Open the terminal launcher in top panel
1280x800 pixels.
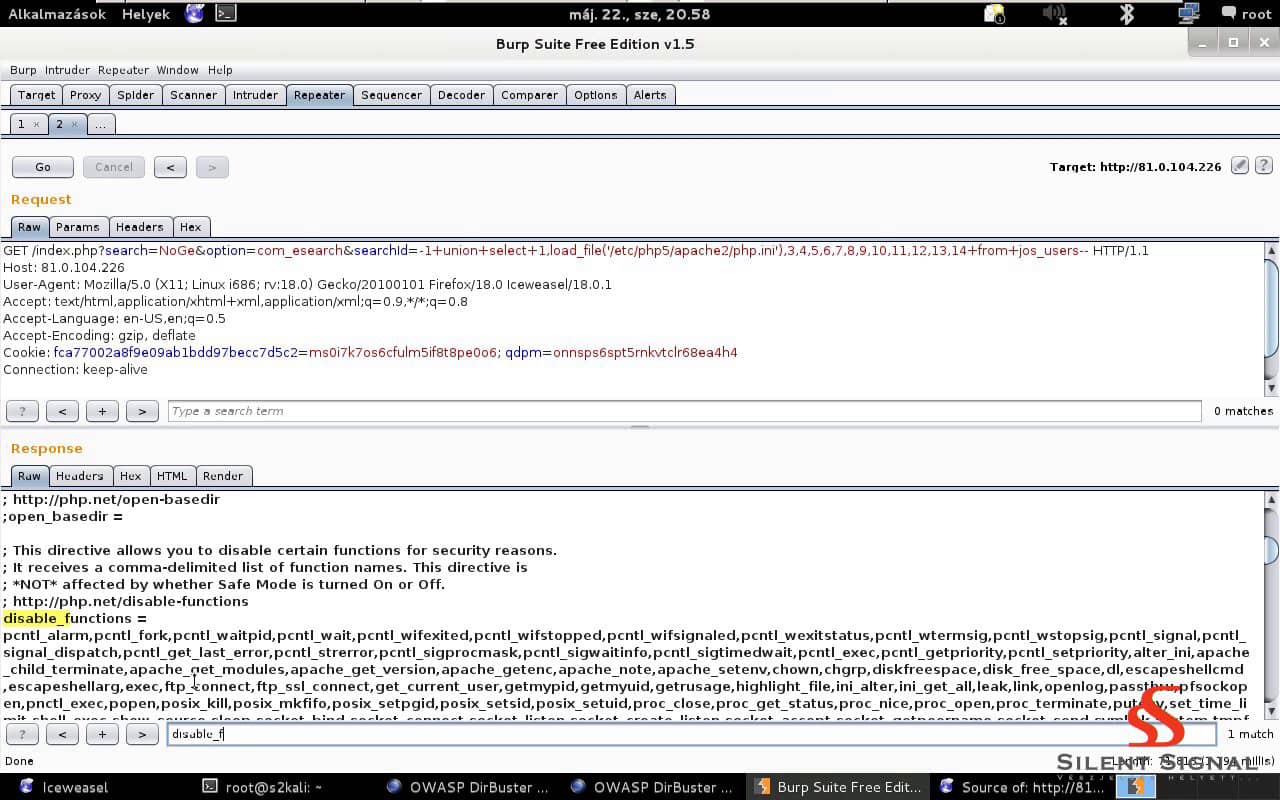point(226,14)
